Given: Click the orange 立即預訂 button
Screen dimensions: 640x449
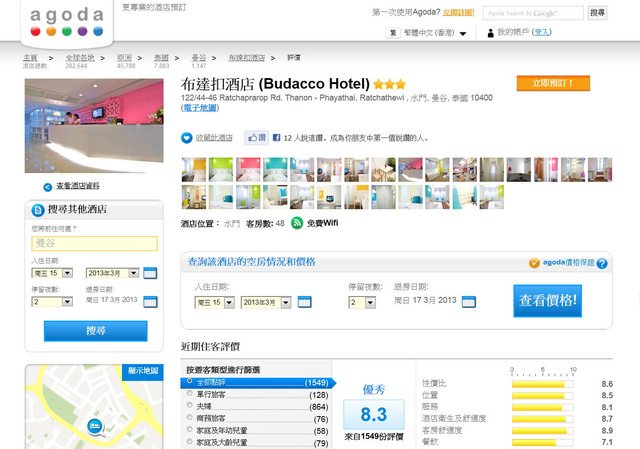Looking at the screenshot, I should point(553,83).
